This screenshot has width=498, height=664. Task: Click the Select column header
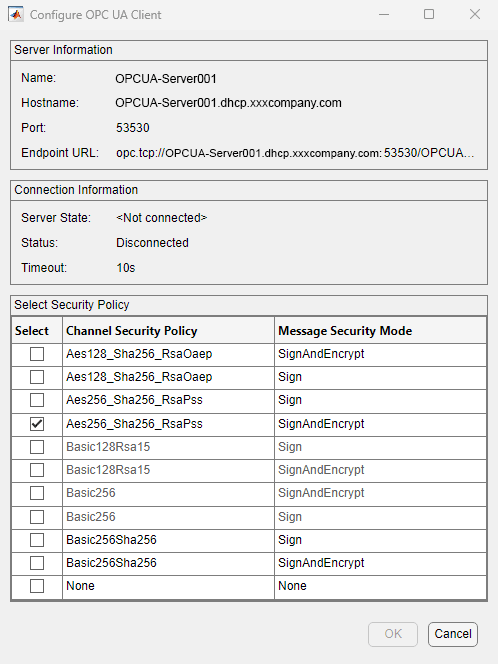(37, 330)
